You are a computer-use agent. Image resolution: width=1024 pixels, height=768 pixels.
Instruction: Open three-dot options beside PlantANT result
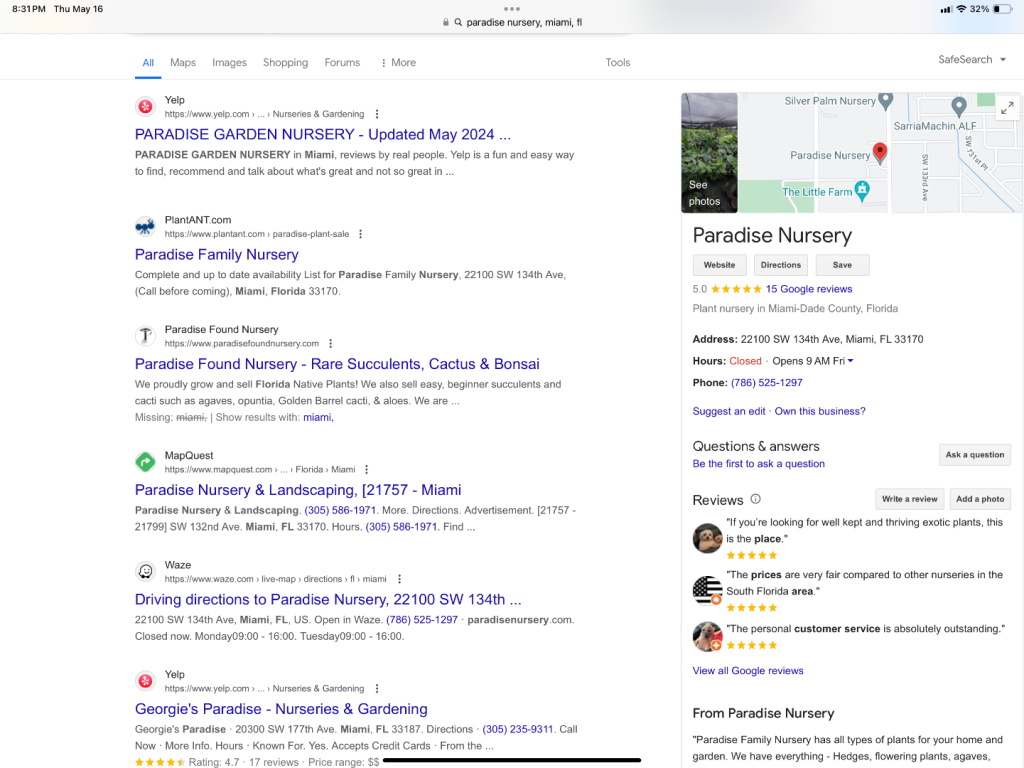[361, 234]
